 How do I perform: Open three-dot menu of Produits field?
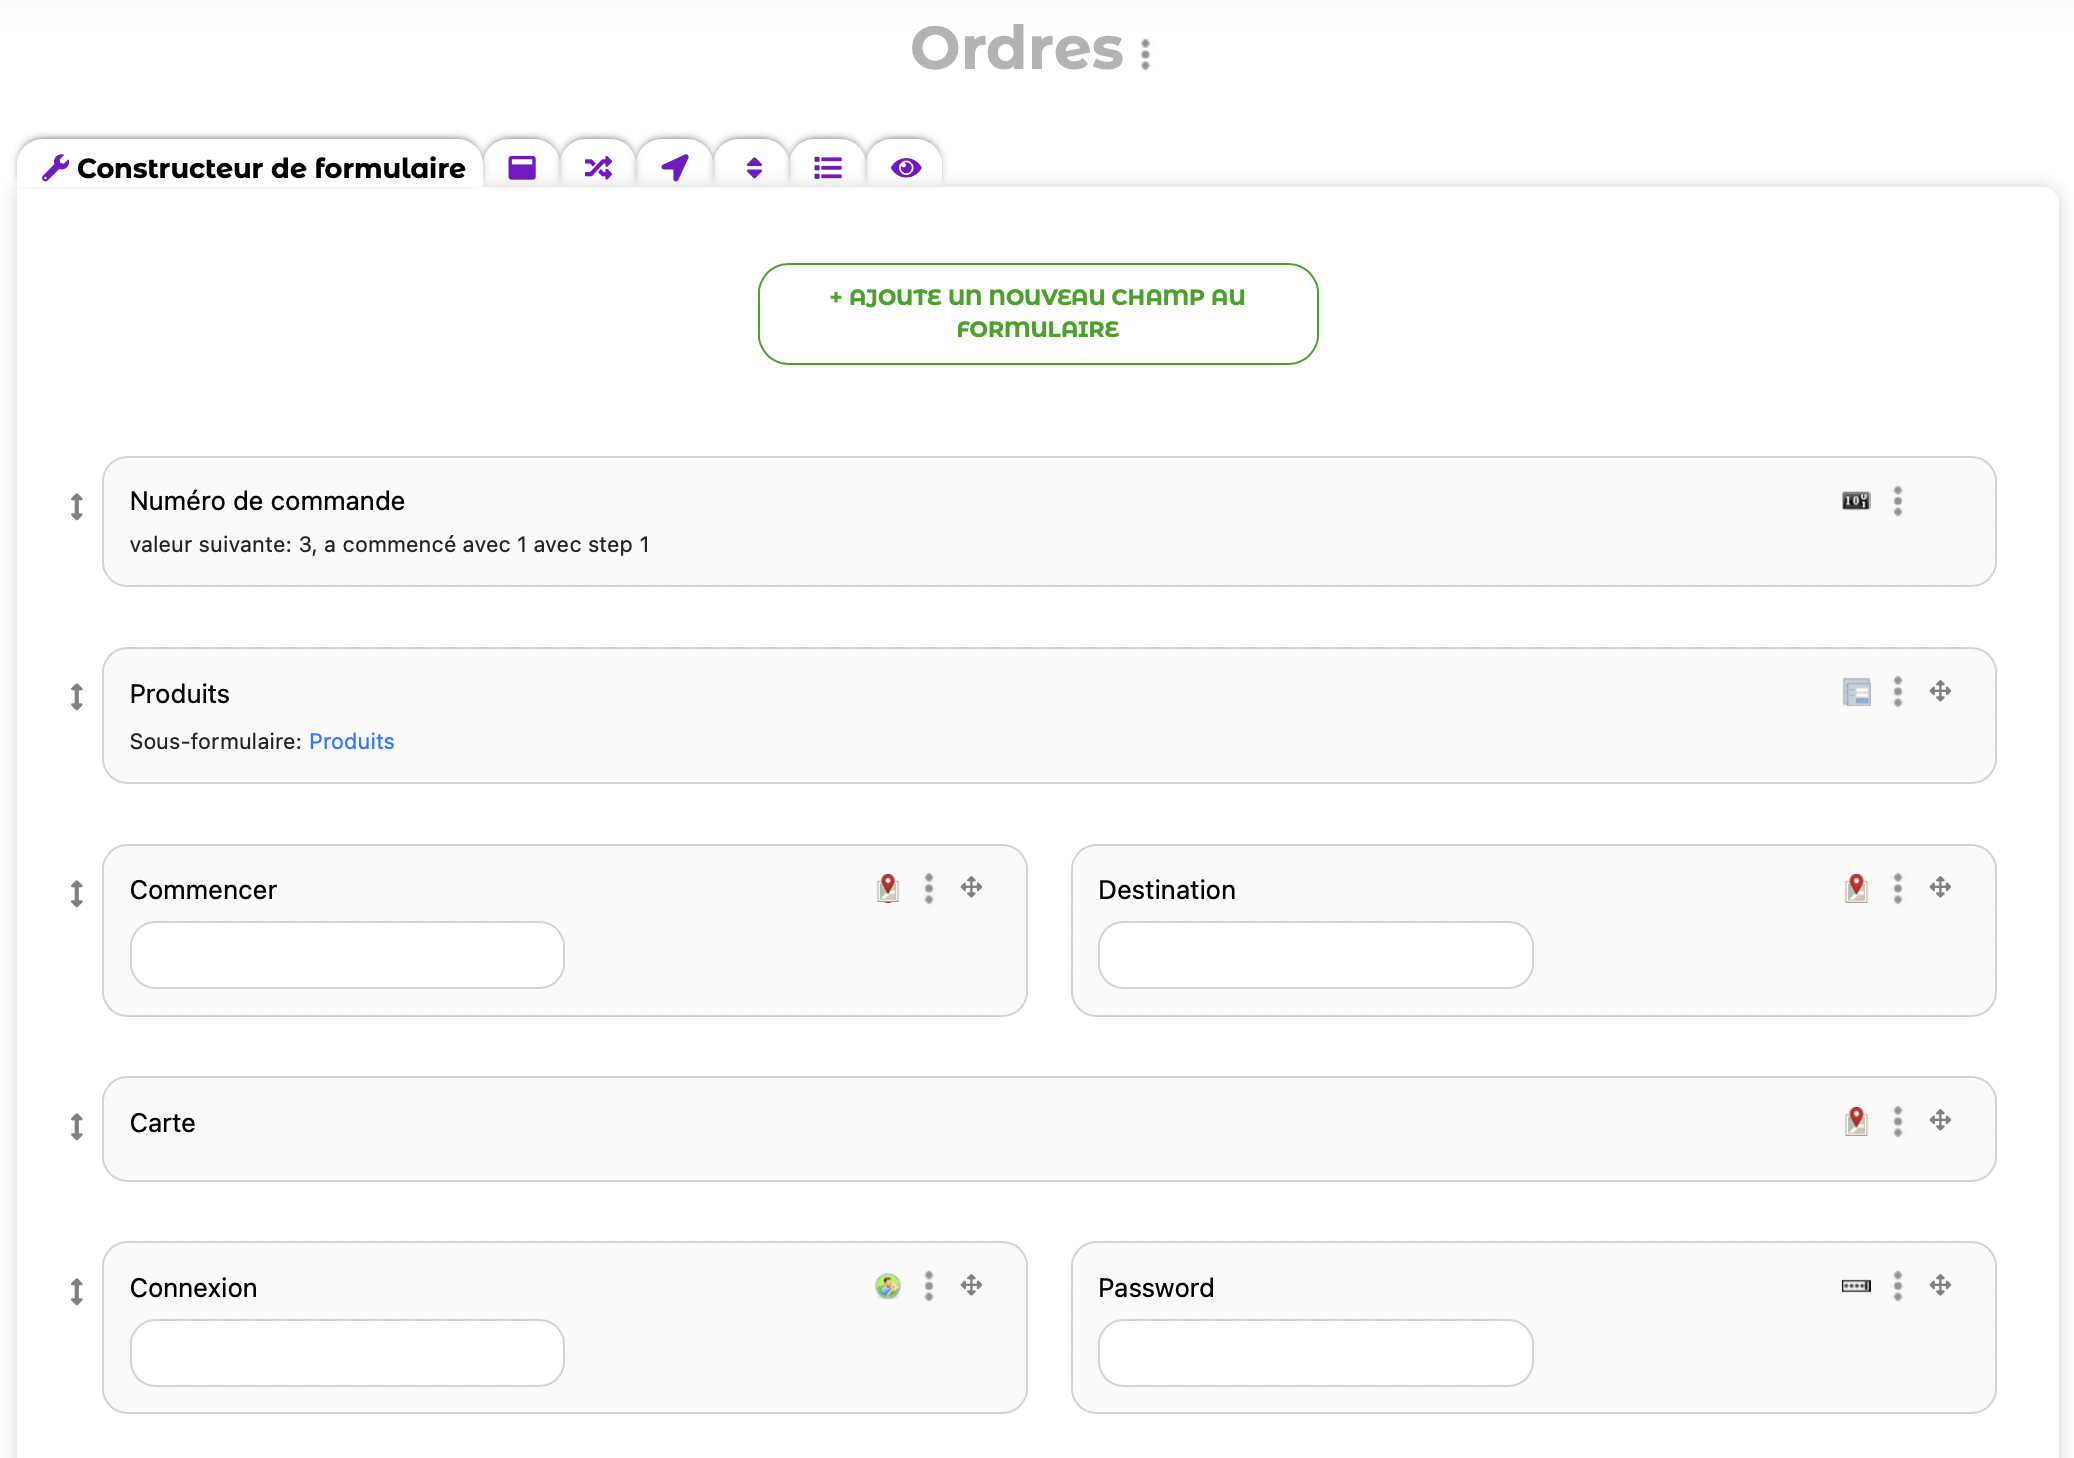1898,692
